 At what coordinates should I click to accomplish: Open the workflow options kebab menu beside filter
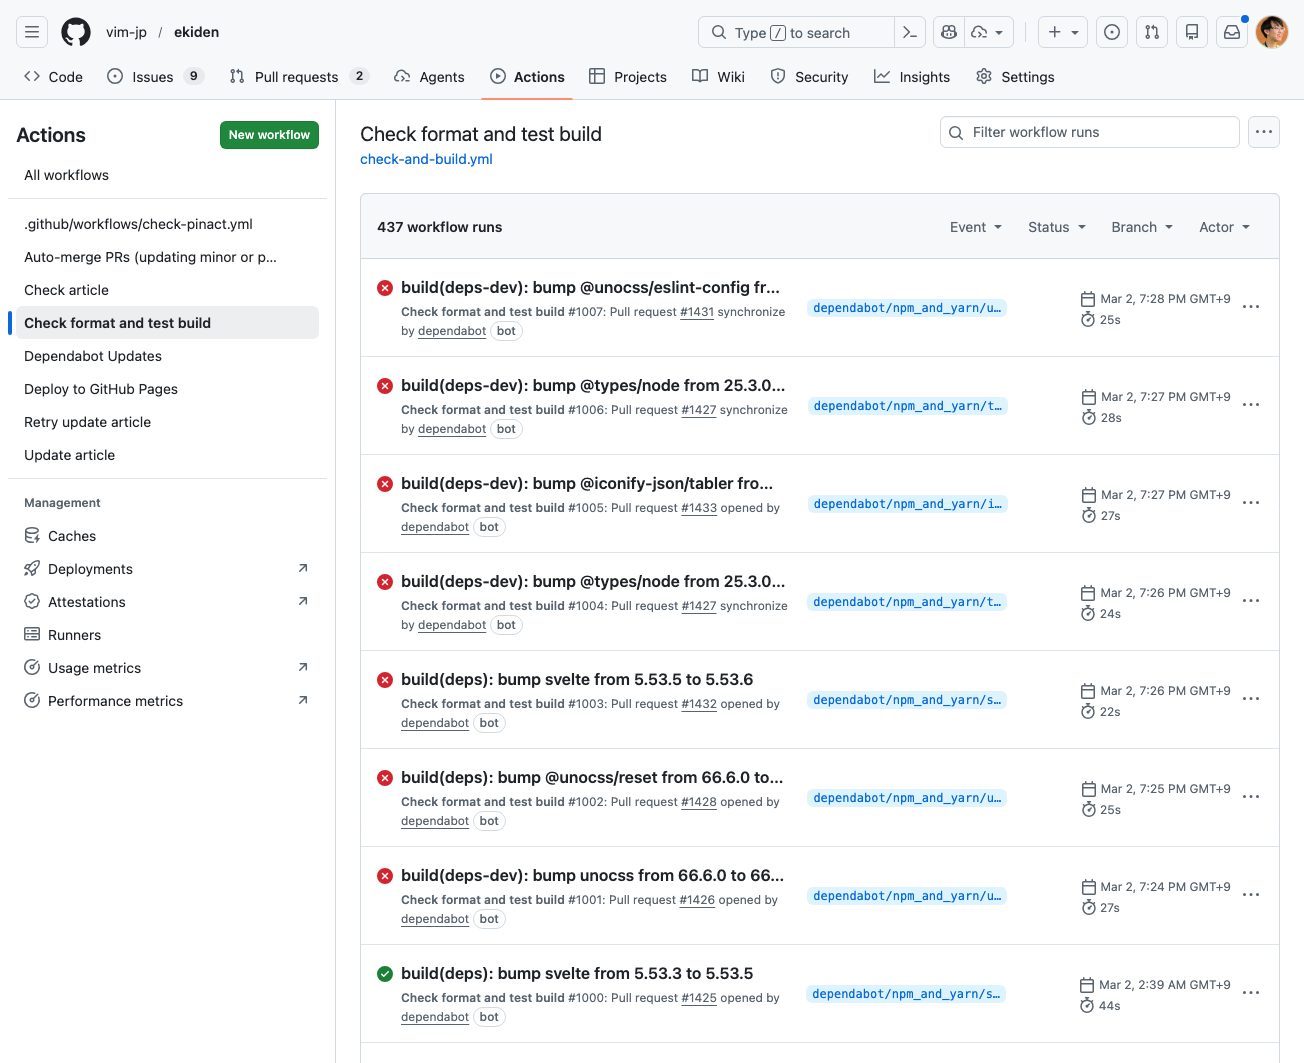coord(1264,132)
